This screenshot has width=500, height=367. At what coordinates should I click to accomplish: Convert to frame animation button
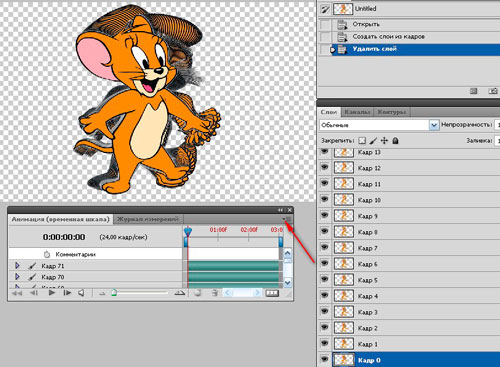click(x=272, y=293)
